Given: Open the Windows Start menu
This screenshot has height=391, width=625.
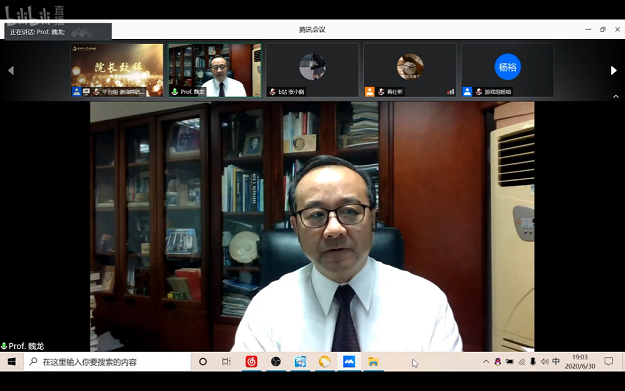Looking at the screenshot, I should click(x=12, y=362).
